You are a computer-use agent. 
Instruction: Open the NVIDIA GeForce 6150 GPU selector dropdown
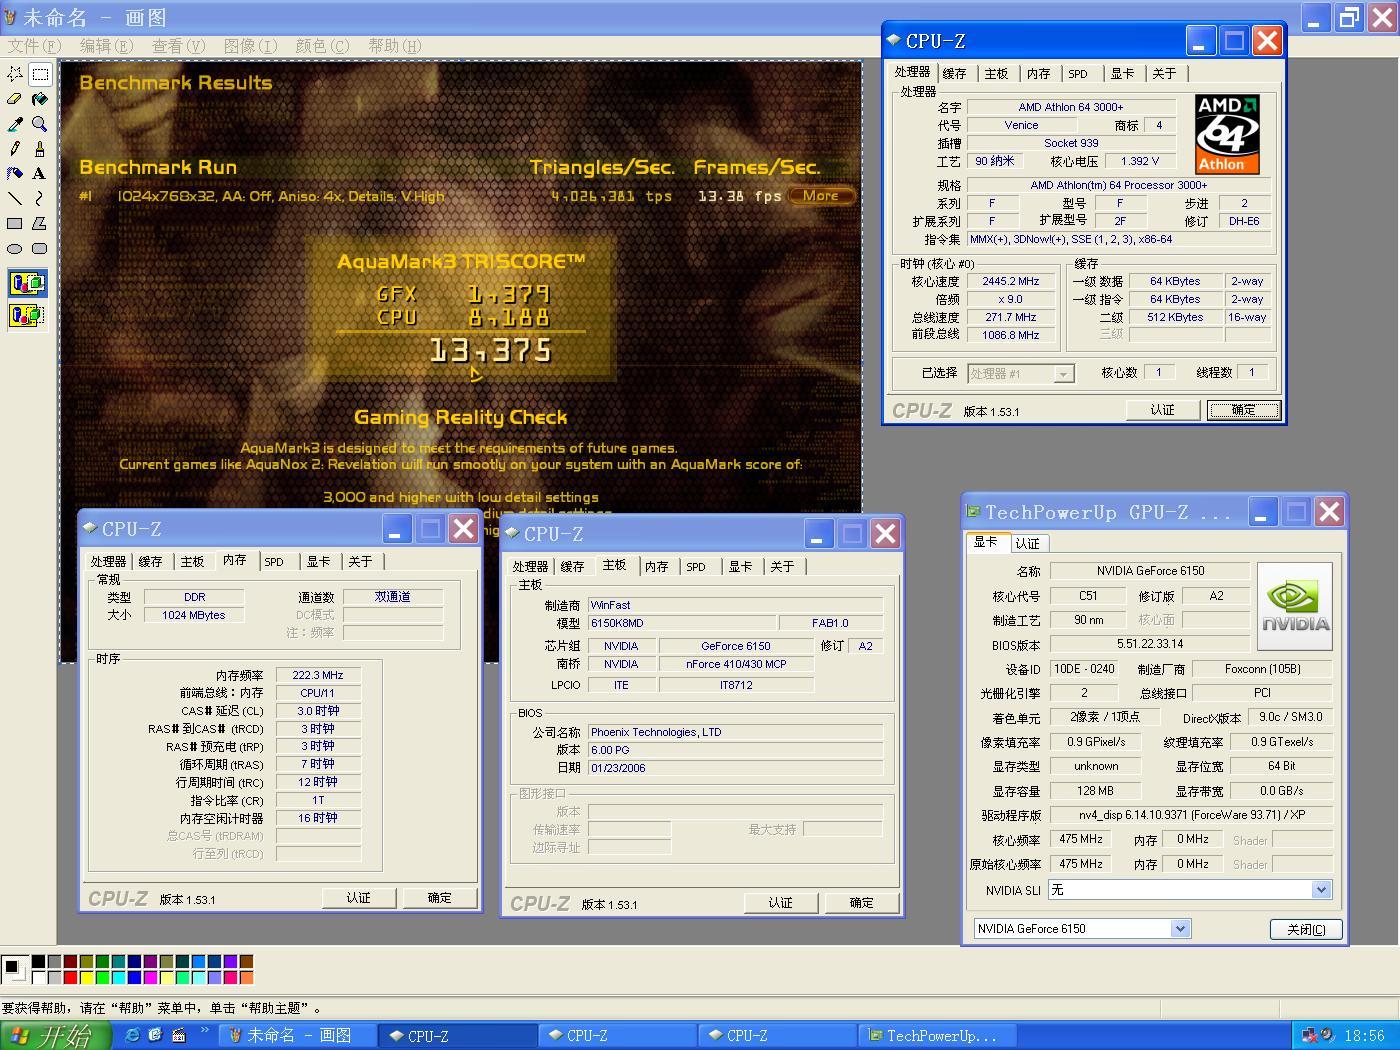click(1180, 928)
